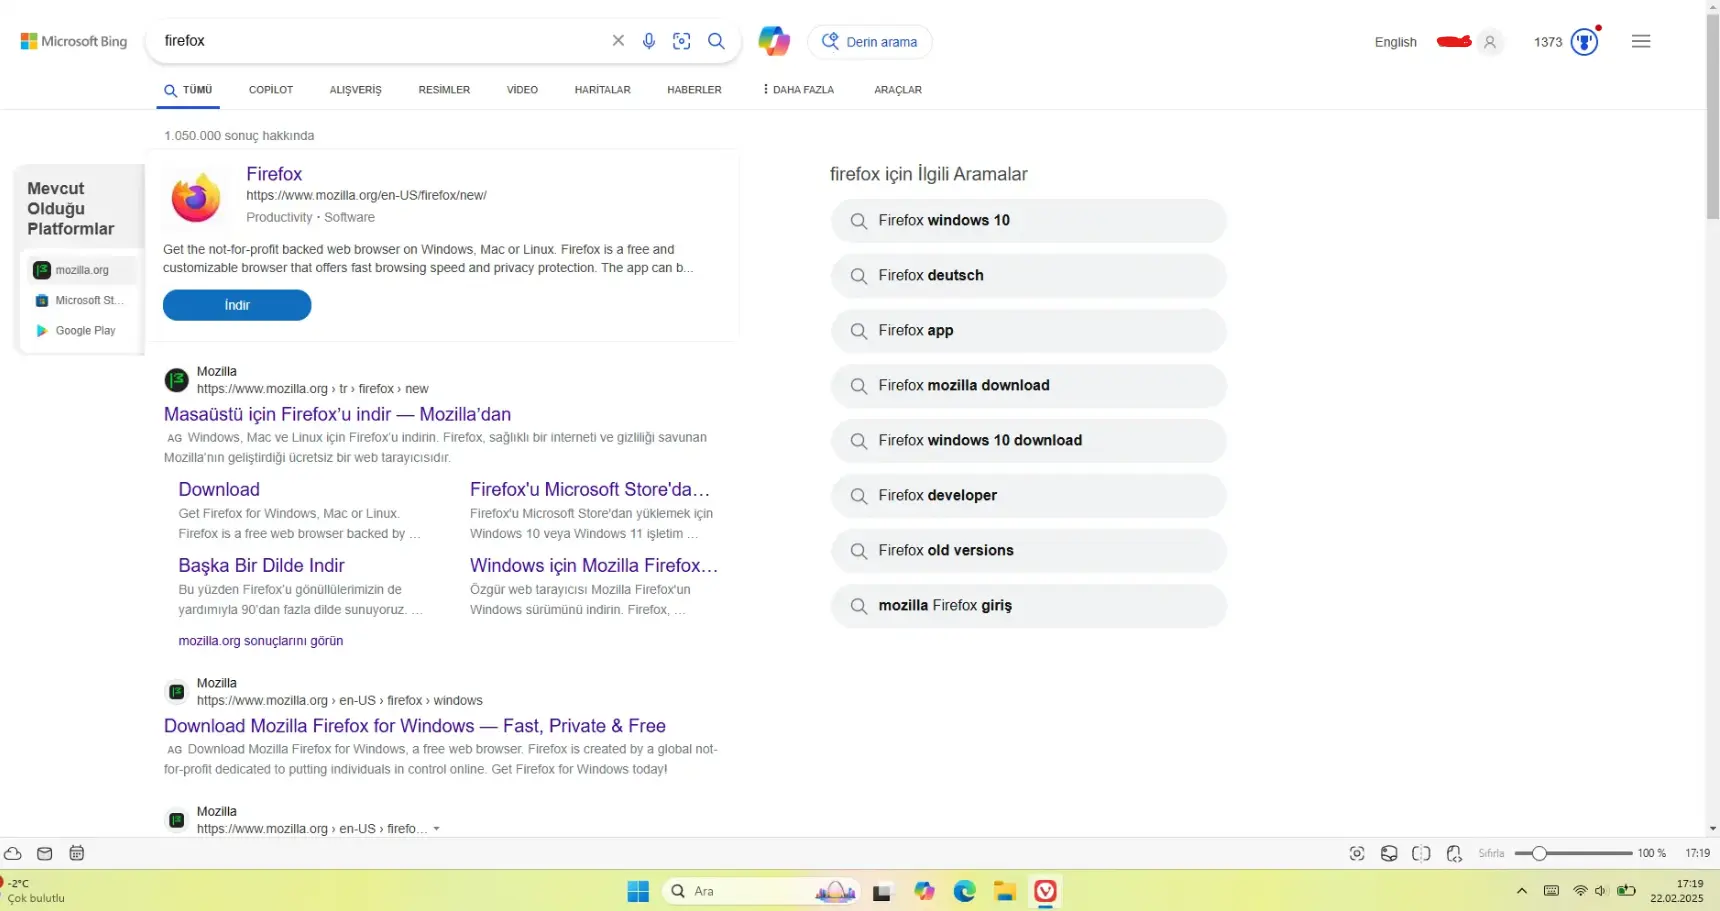Image resolution: width=1720 pixels, height=911 pixels.
Task: Click Sıfırla to reset zoom
Action: (x=1491, y=853)
